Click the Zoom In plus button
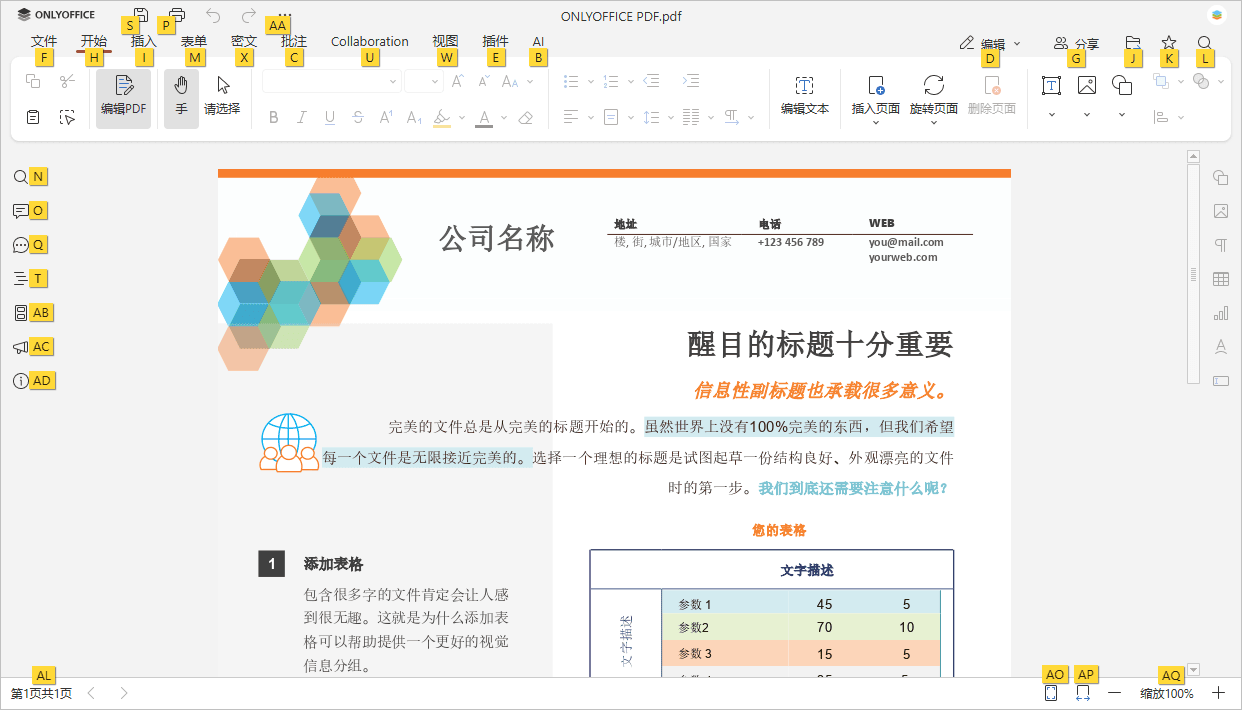Image resolution: width=1242 pixels, height=710 pixels. pos(1218,693)
